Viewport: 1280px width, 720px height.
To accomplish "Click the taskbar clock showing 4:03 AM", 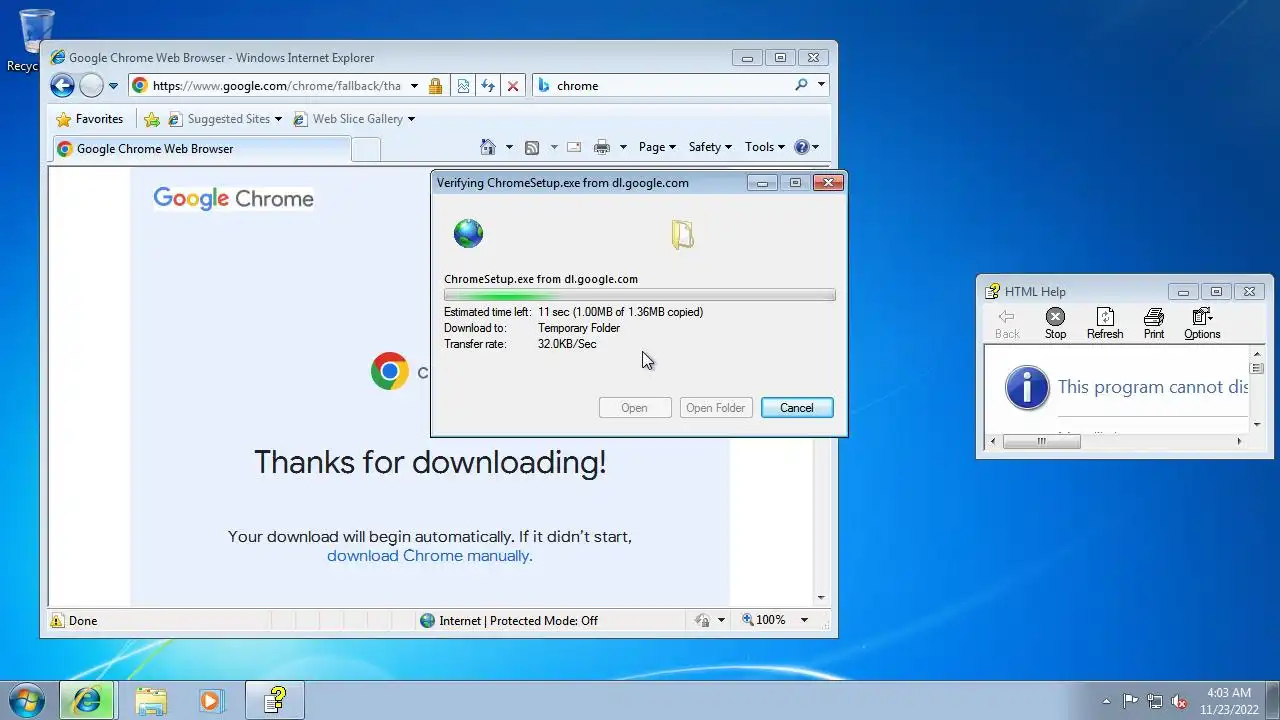I will [1229, 700].
